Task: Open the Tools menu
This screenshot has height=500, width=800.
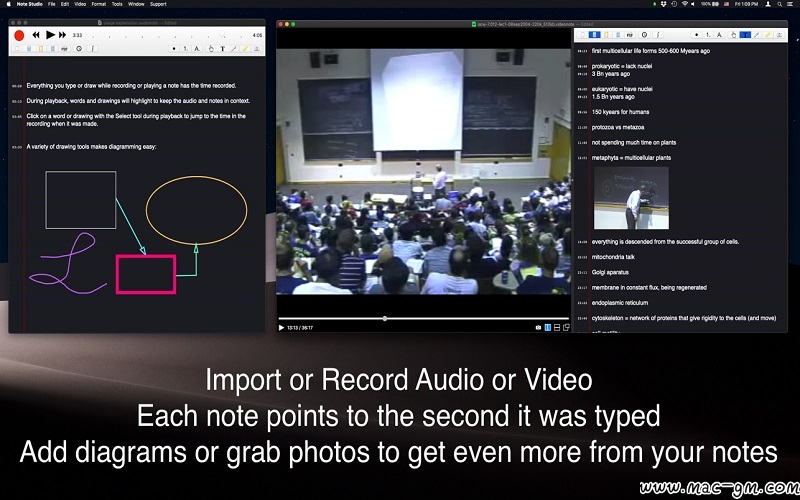Action: click(x=117, y=4)
